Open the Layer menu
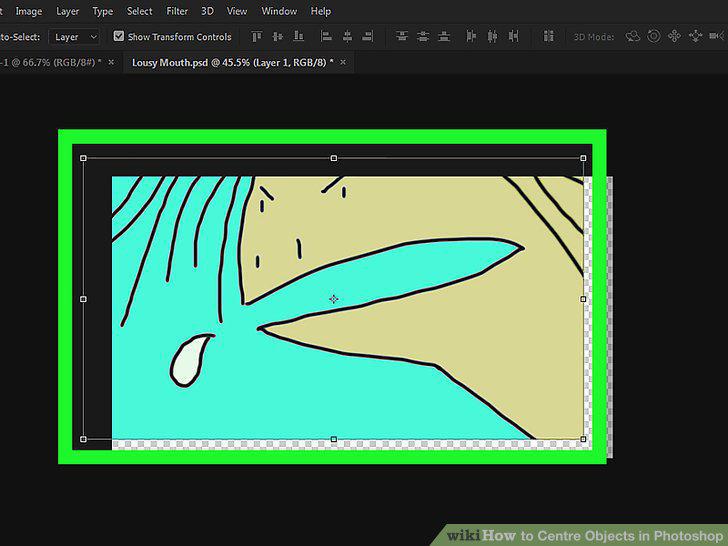728x546 pixels. [x=67, y=11]
